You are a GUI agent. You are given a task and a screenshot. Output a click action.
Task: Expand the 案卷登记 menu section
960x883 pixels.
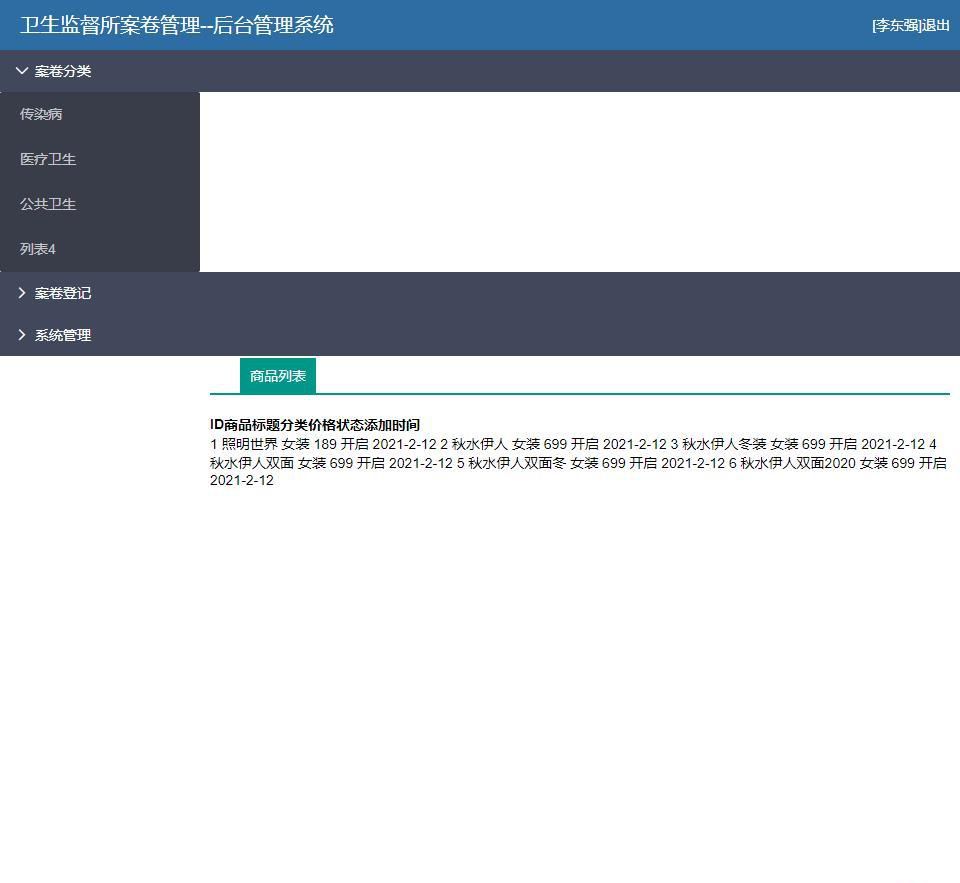point(61,293)
